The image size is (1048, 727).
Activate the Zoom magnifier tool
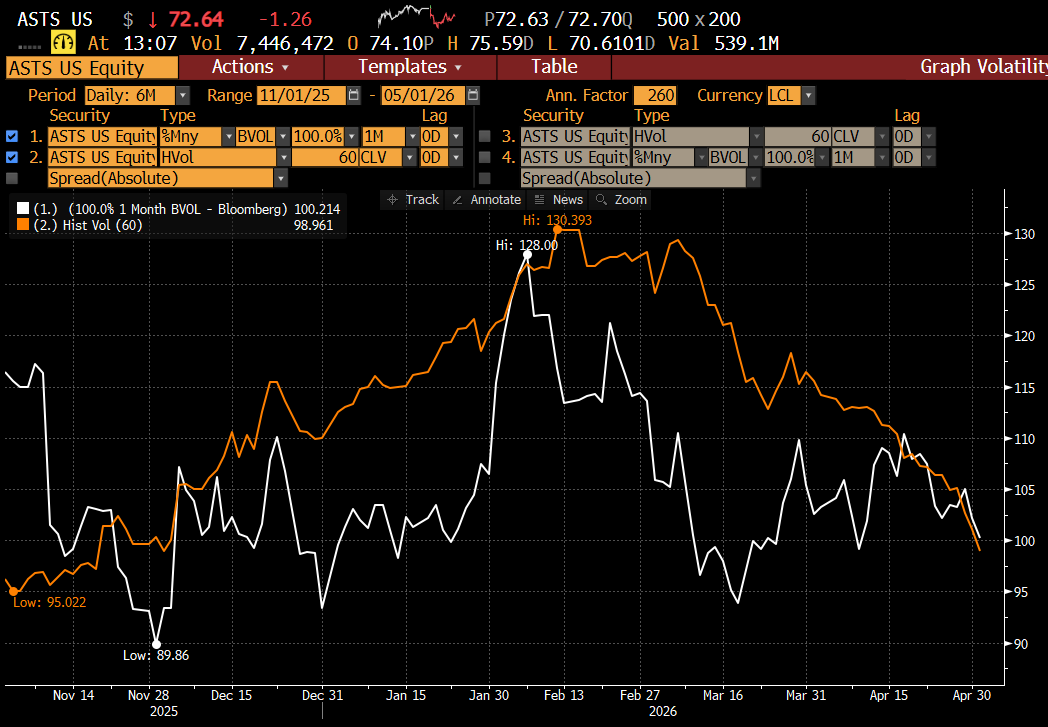click(621, 199)
